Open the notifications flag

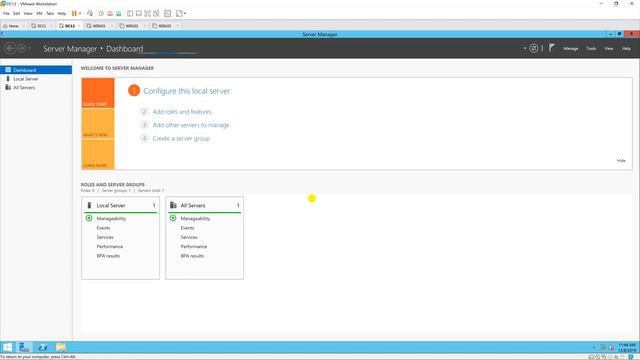click(x=551, y=48)
